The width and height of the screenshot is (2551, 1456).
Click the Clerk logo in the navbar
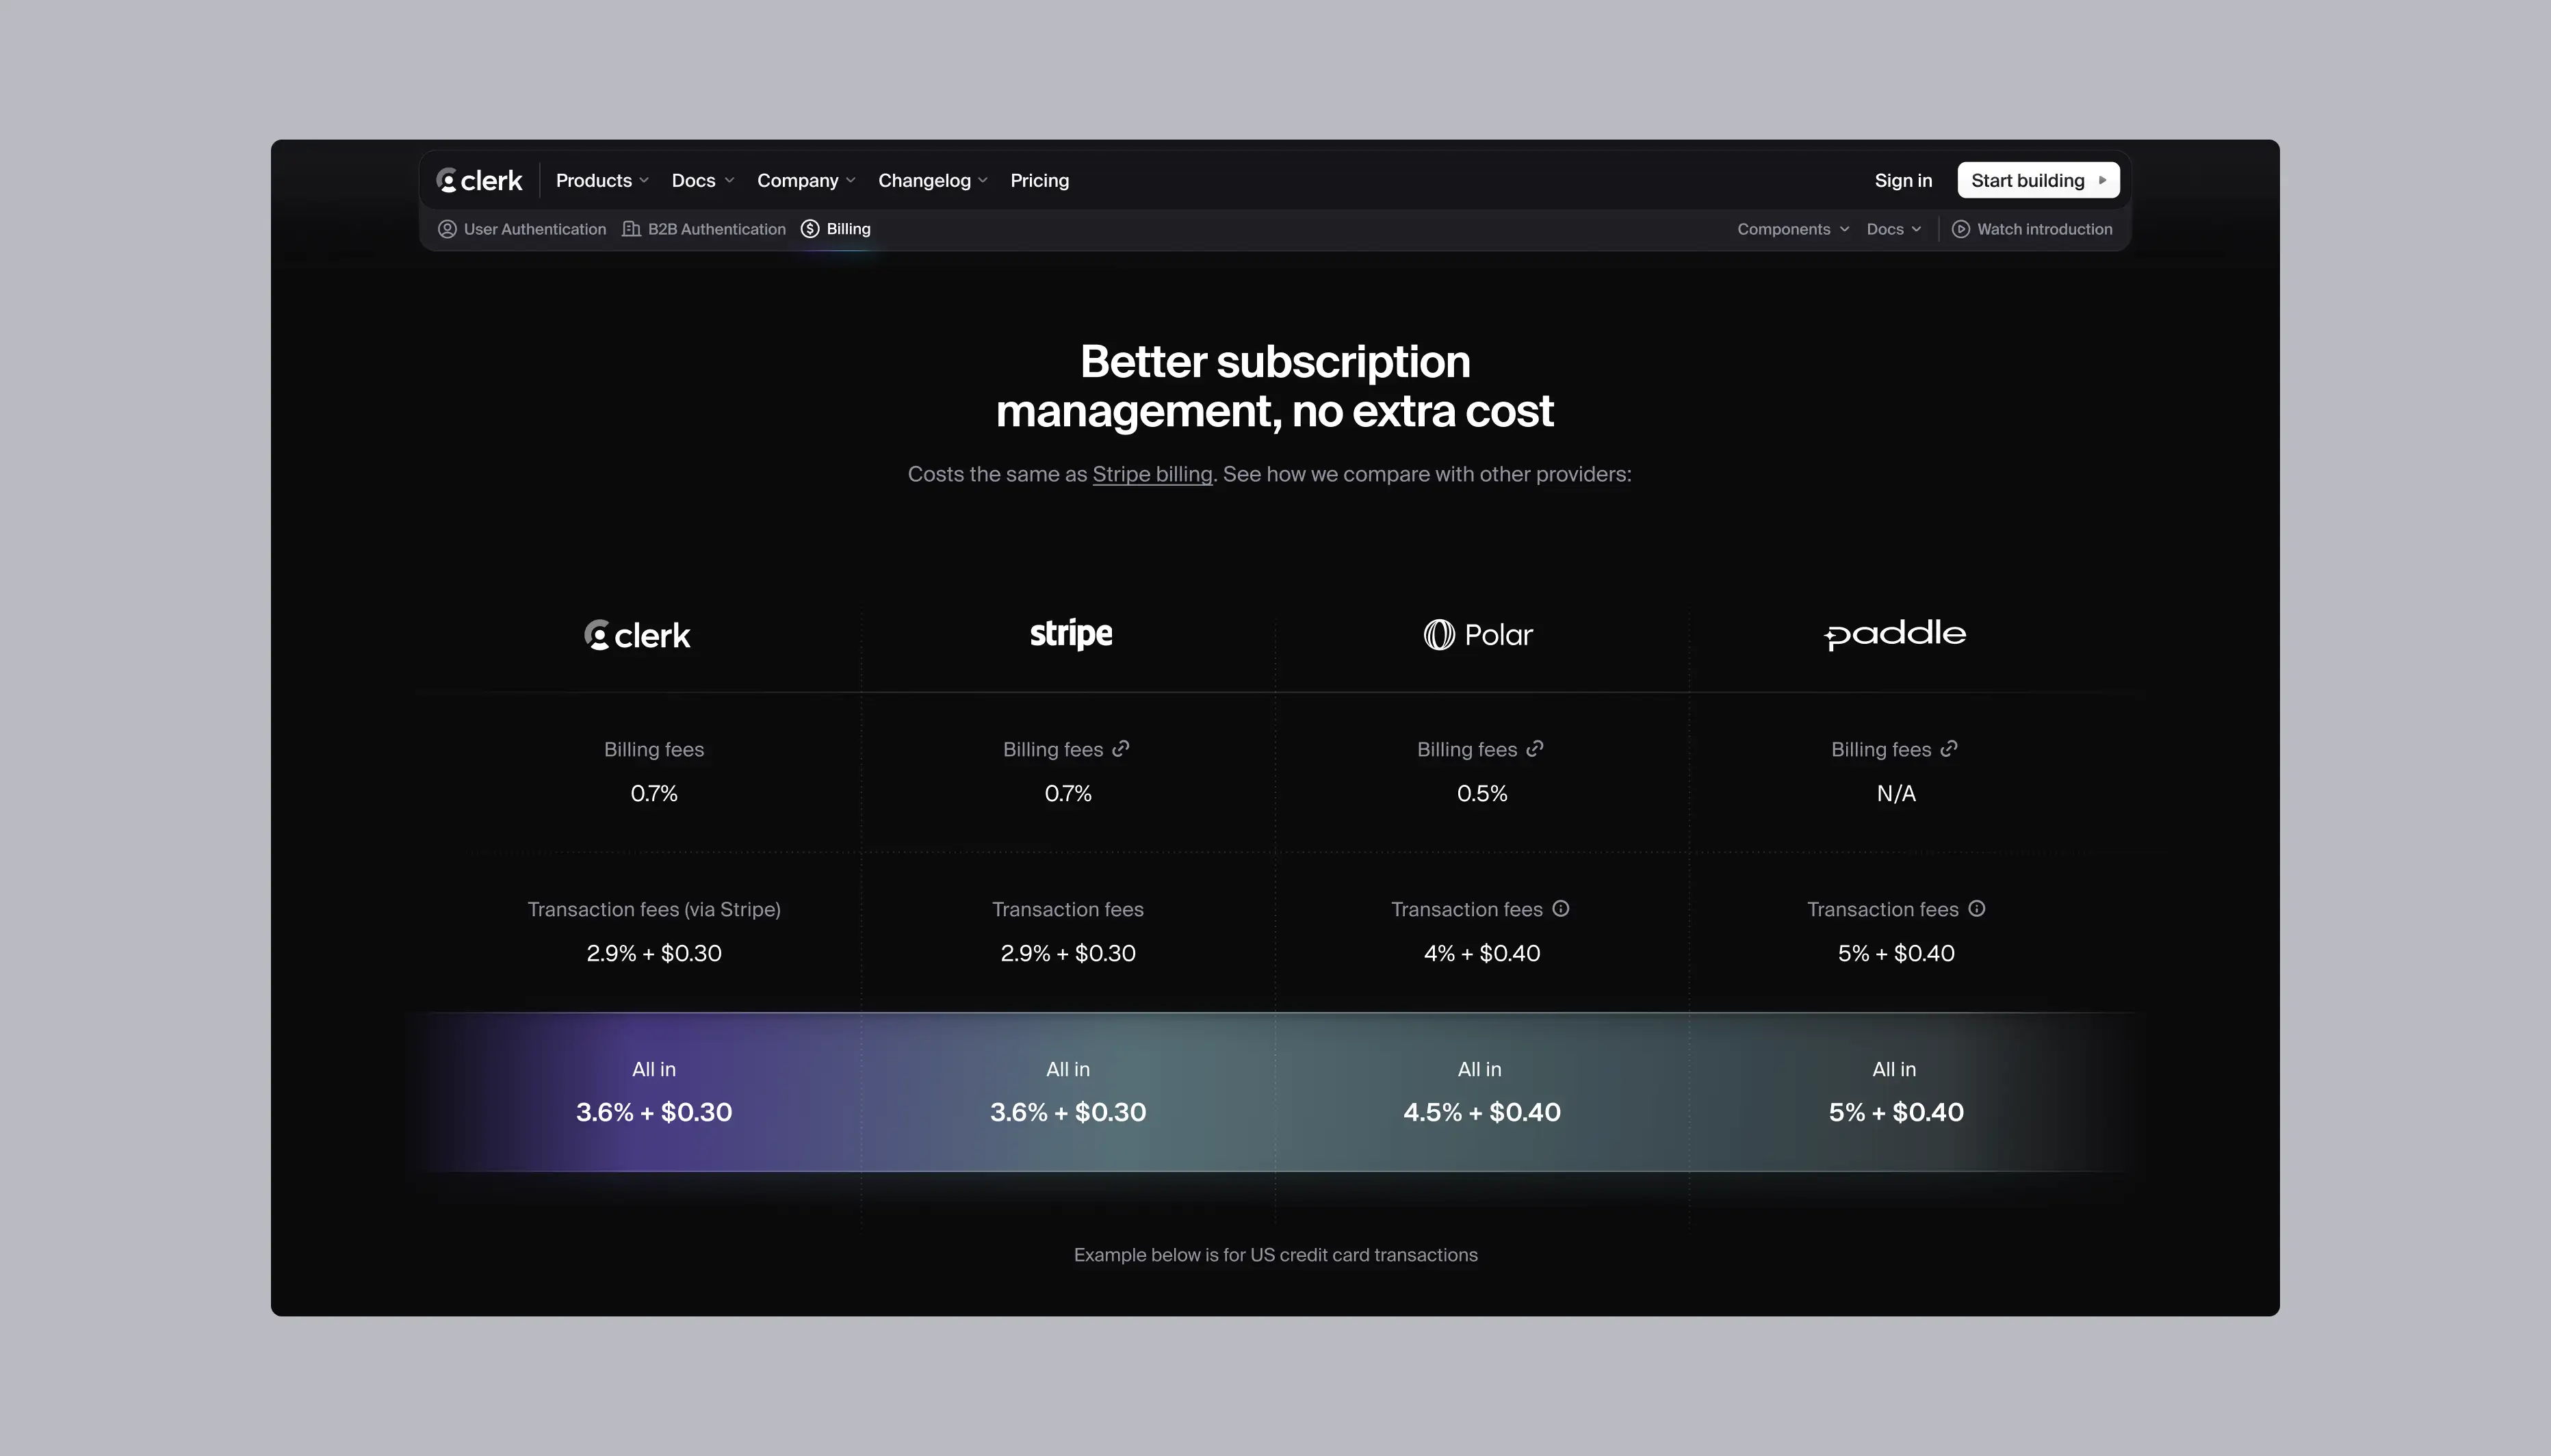479,181
